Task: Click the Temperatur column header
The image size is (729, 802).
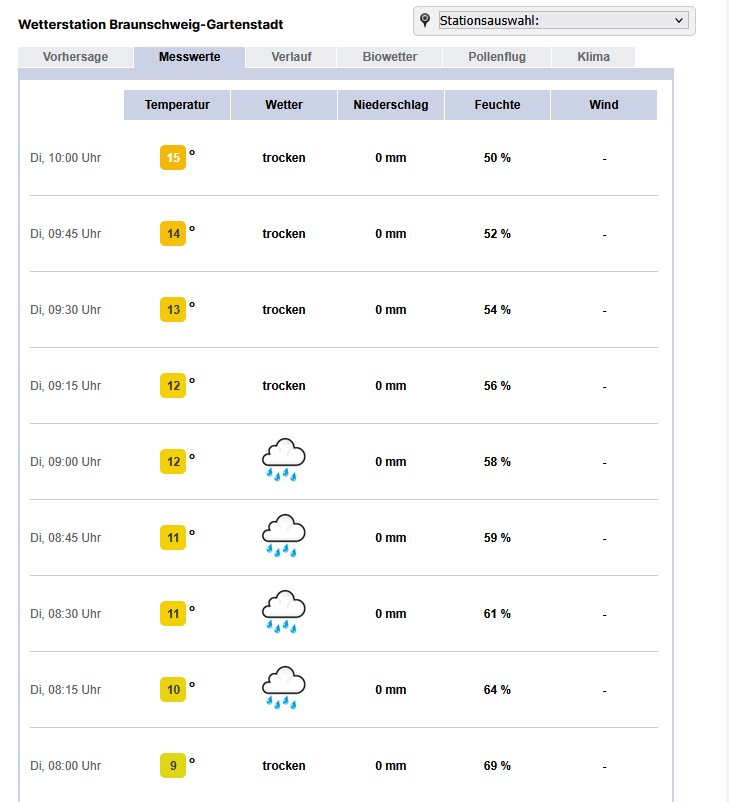Action: click(177, 105)
